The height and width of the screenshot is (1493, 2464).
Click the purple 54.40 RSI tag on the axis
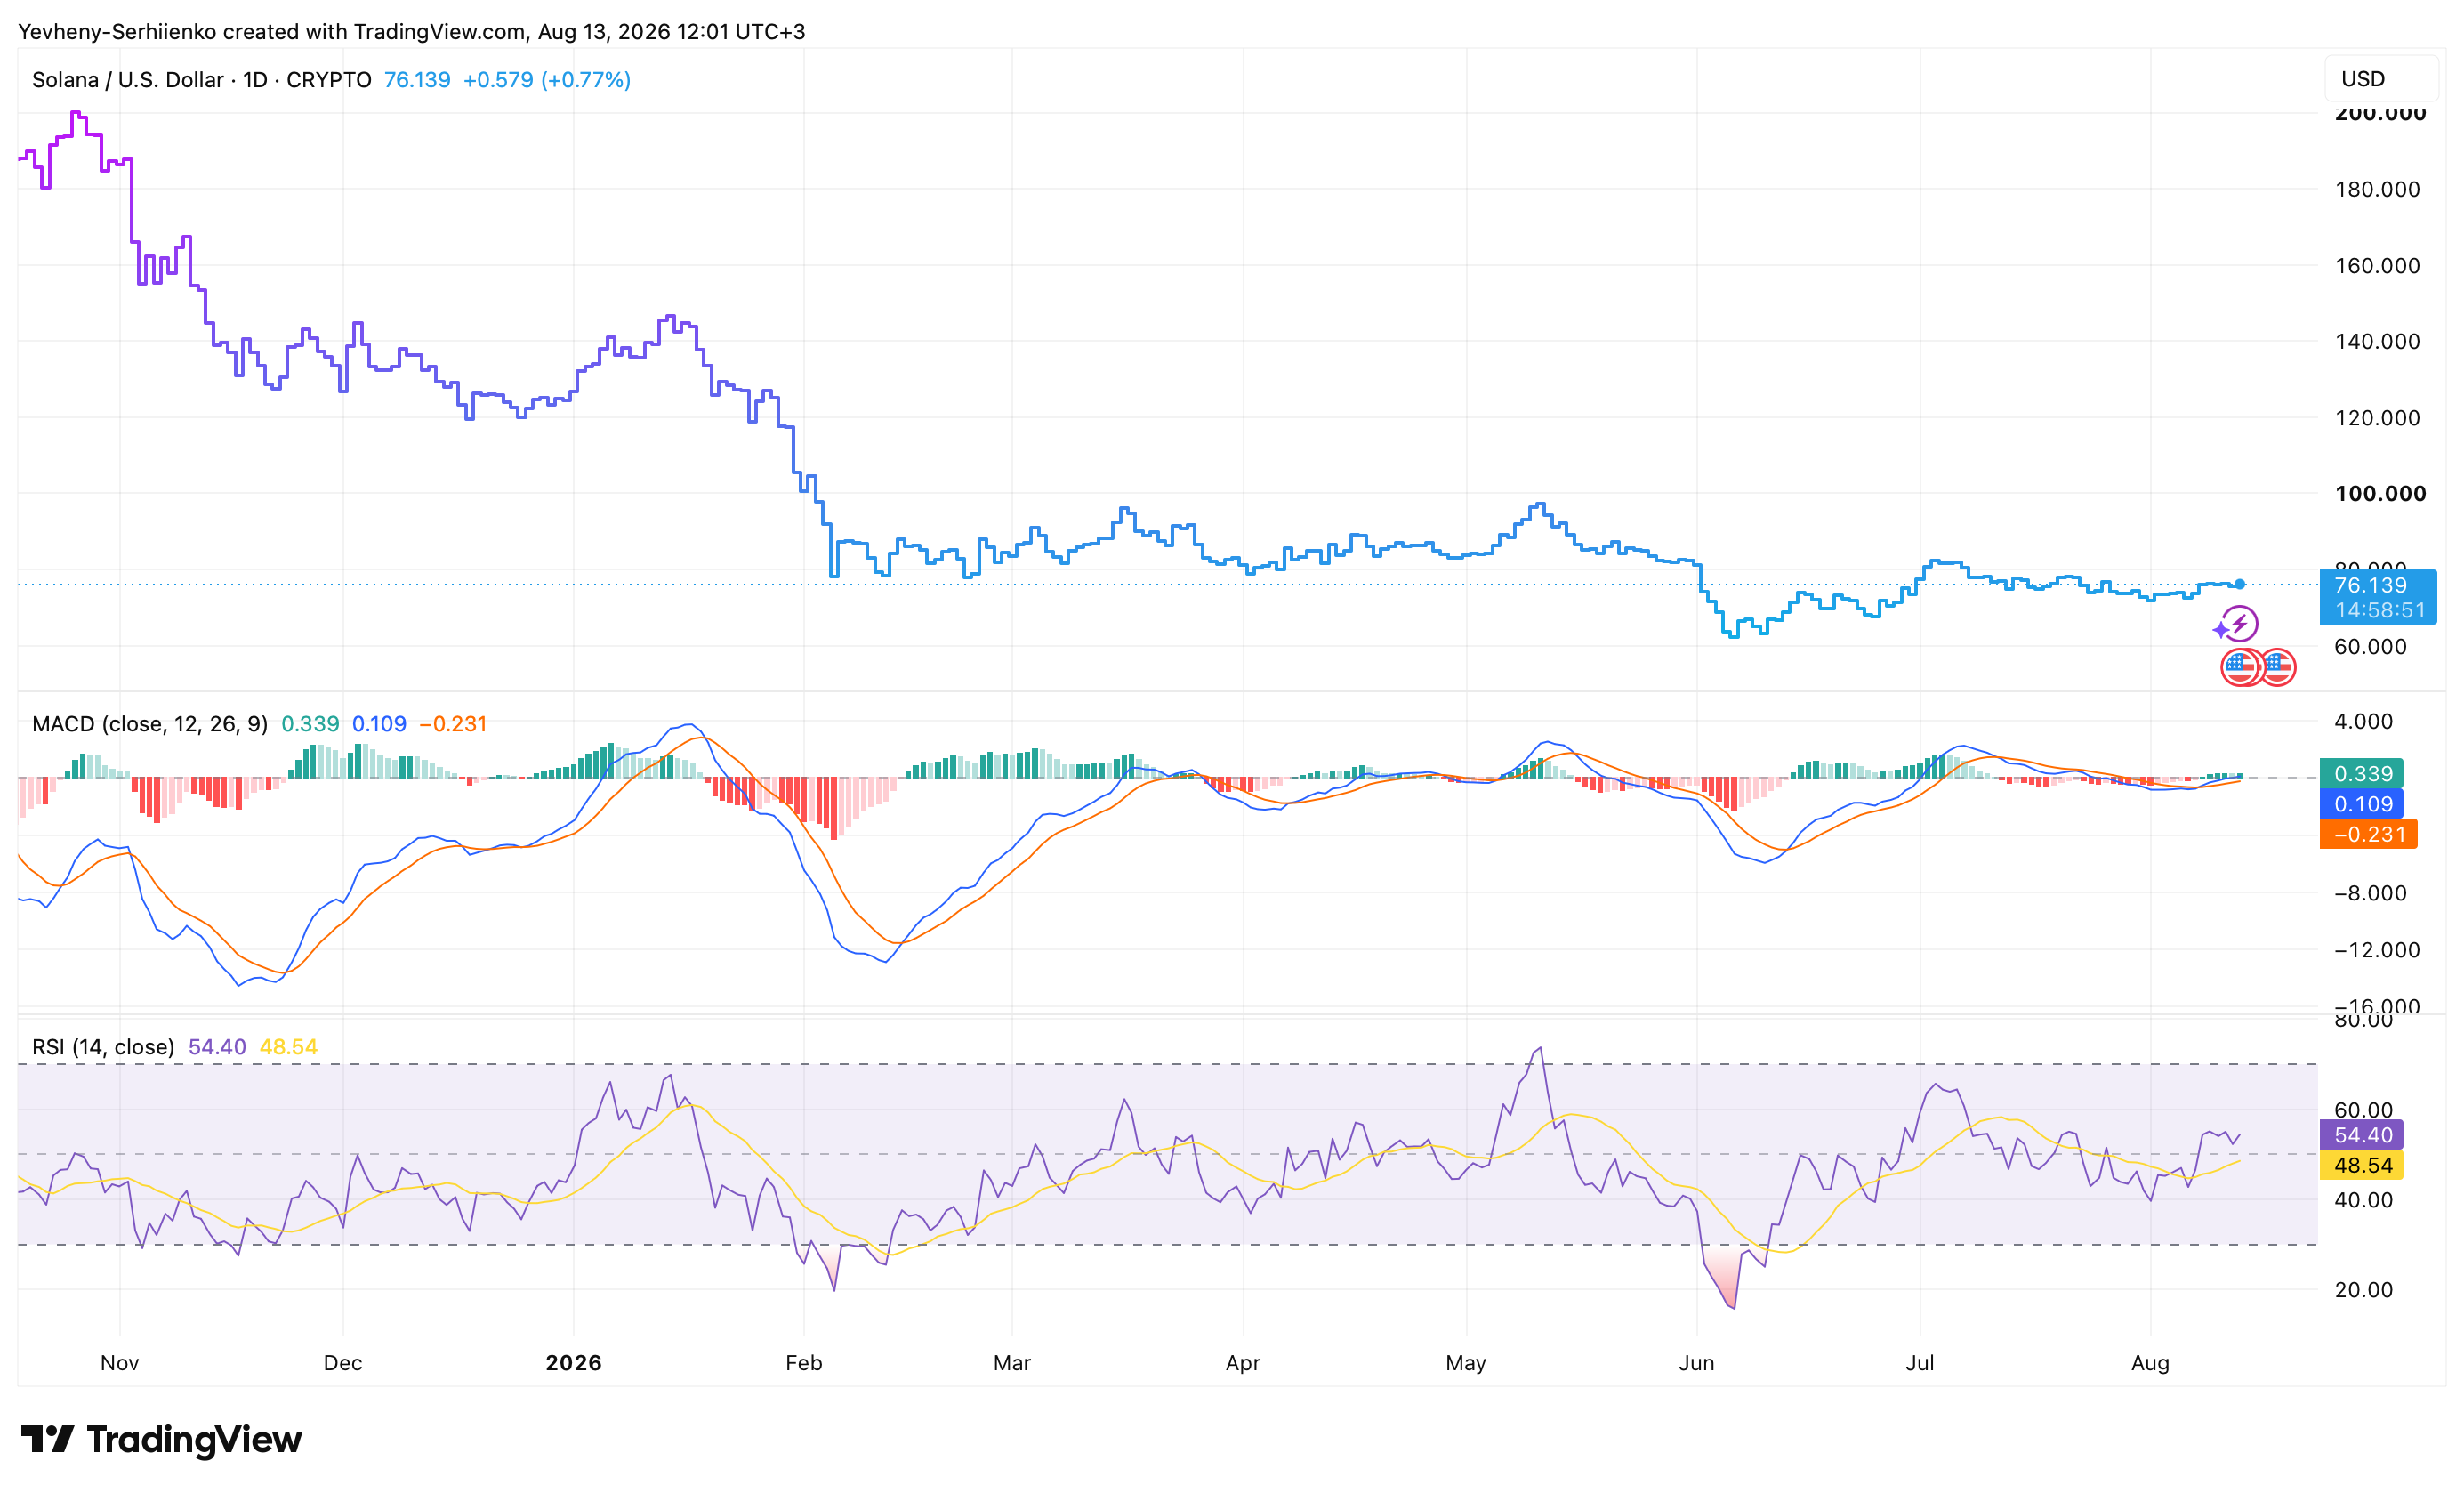[x=2361, y=1135]
